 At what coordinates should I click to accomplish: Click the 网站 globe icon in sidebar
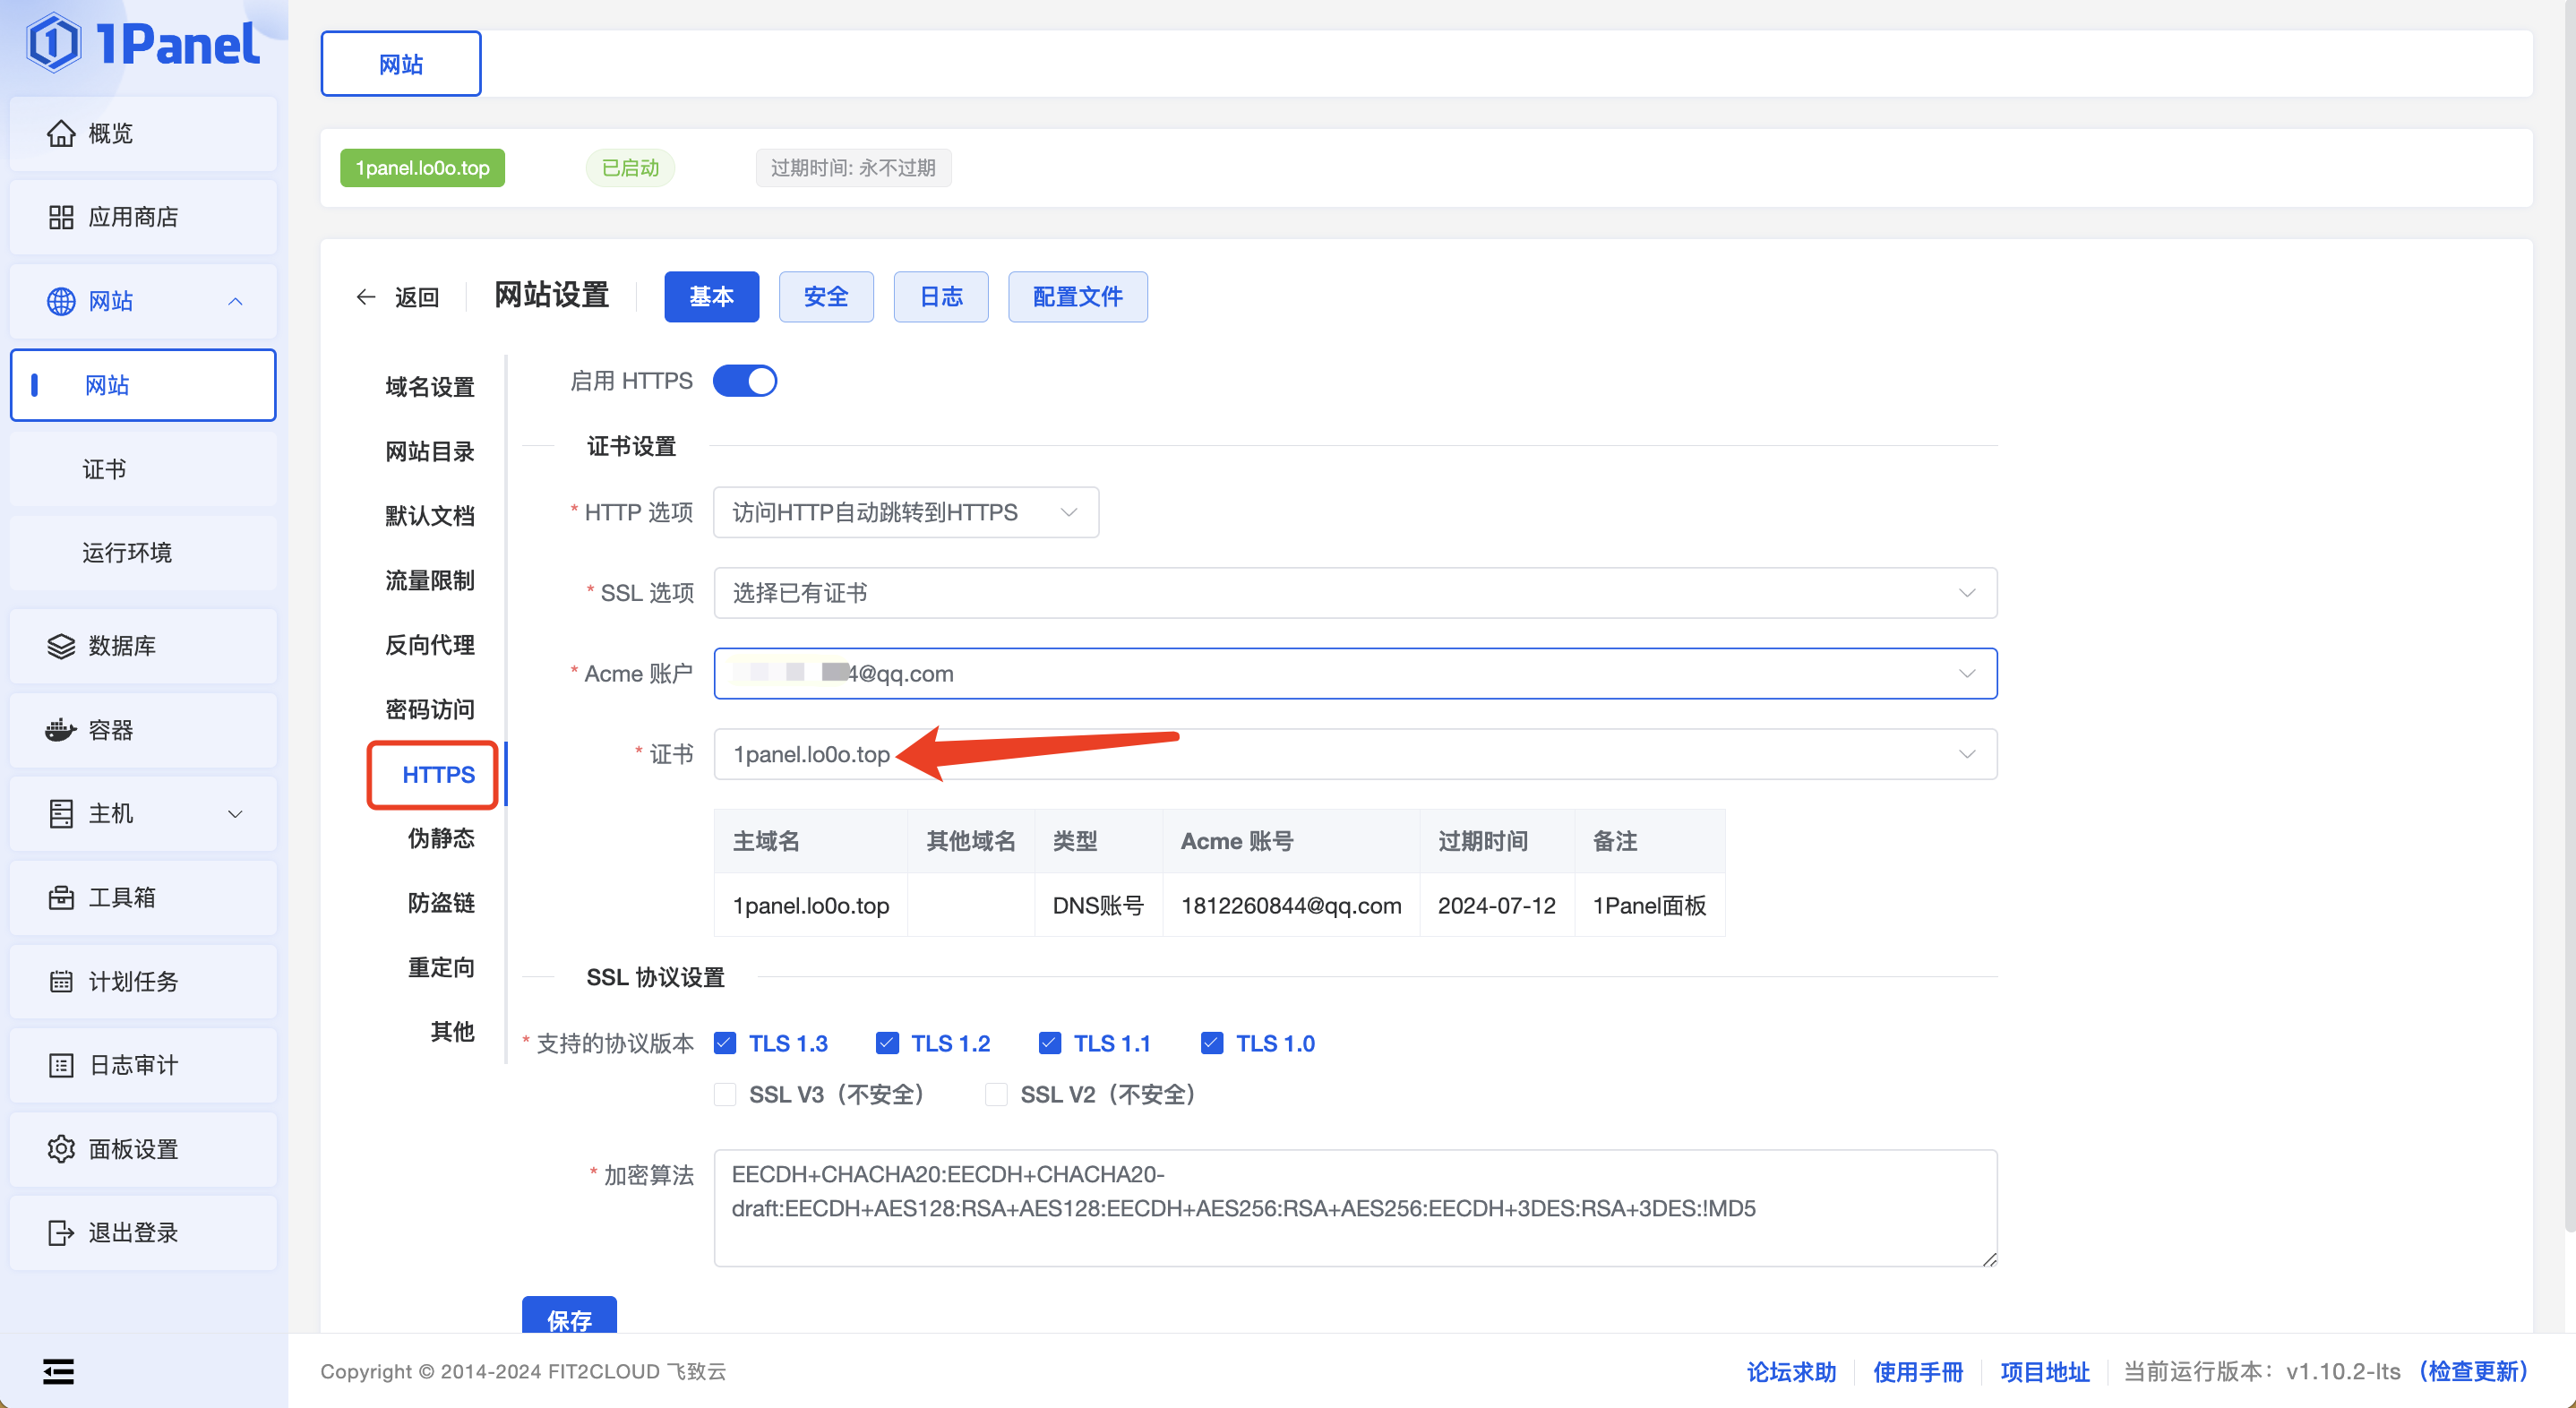coord(61,301)
